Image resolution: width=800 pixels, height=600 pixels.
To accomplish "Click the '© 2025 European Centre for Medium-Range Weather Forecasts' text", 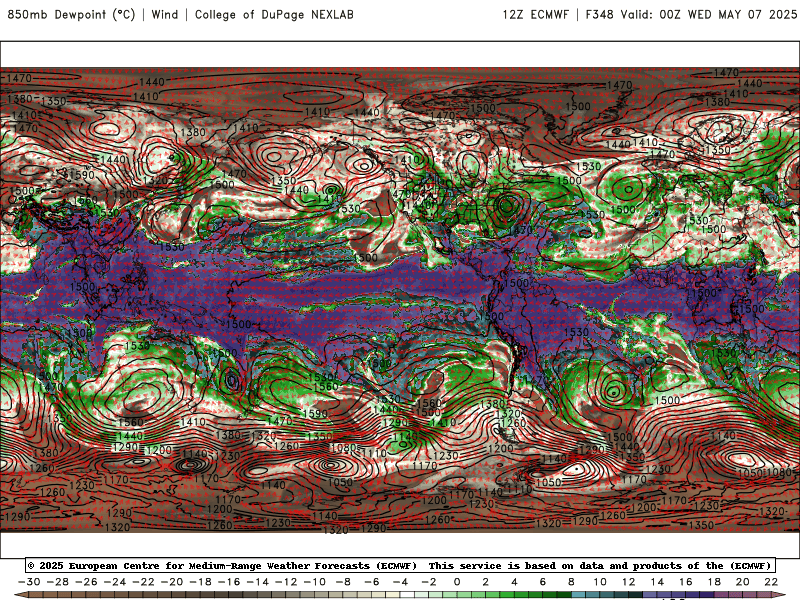I will click(x=222, y=565).
